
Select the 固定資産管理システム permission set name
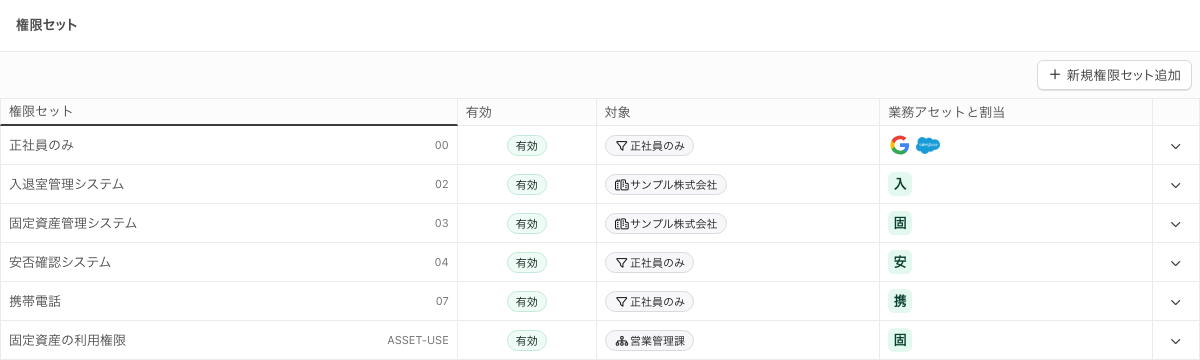(x=73, y=223)
